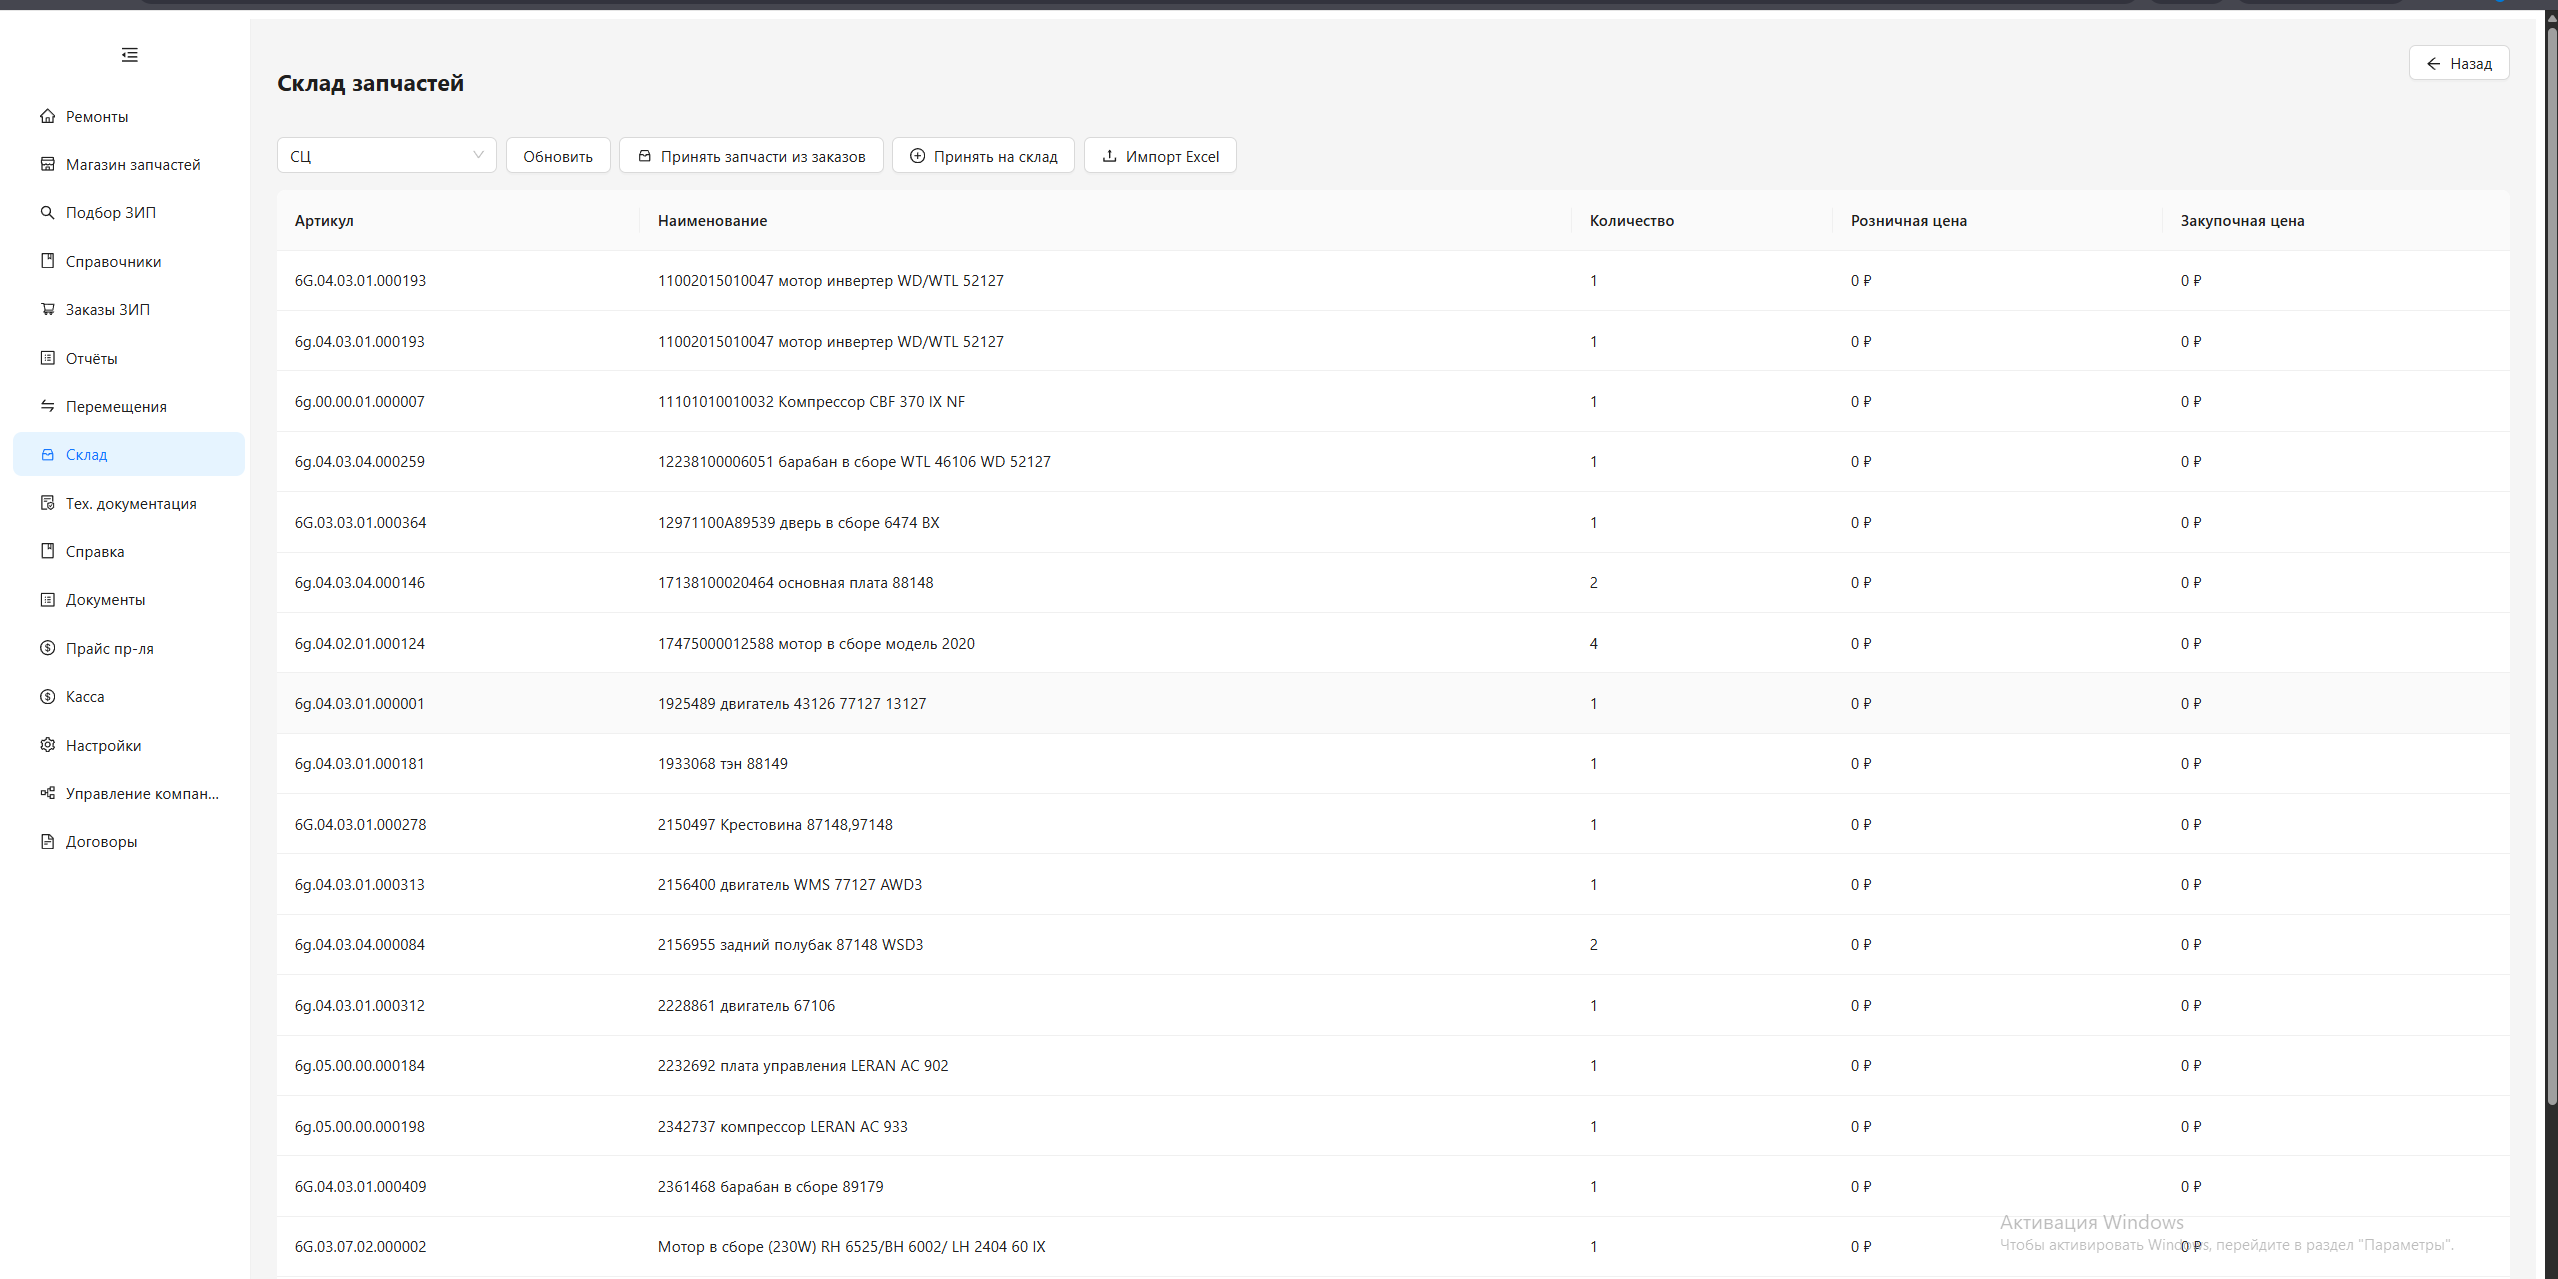The image size is (2558, 1279).
Task: Click the 1933068 тэн 88149 row name
Action: (722, 764)
